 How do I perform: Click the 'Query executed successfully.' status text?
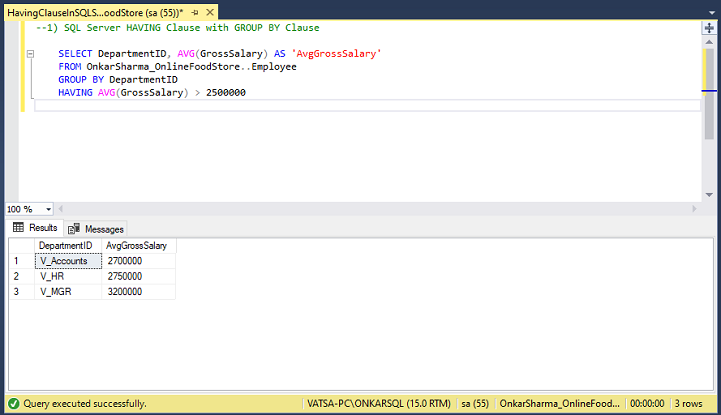click(85, 404)
